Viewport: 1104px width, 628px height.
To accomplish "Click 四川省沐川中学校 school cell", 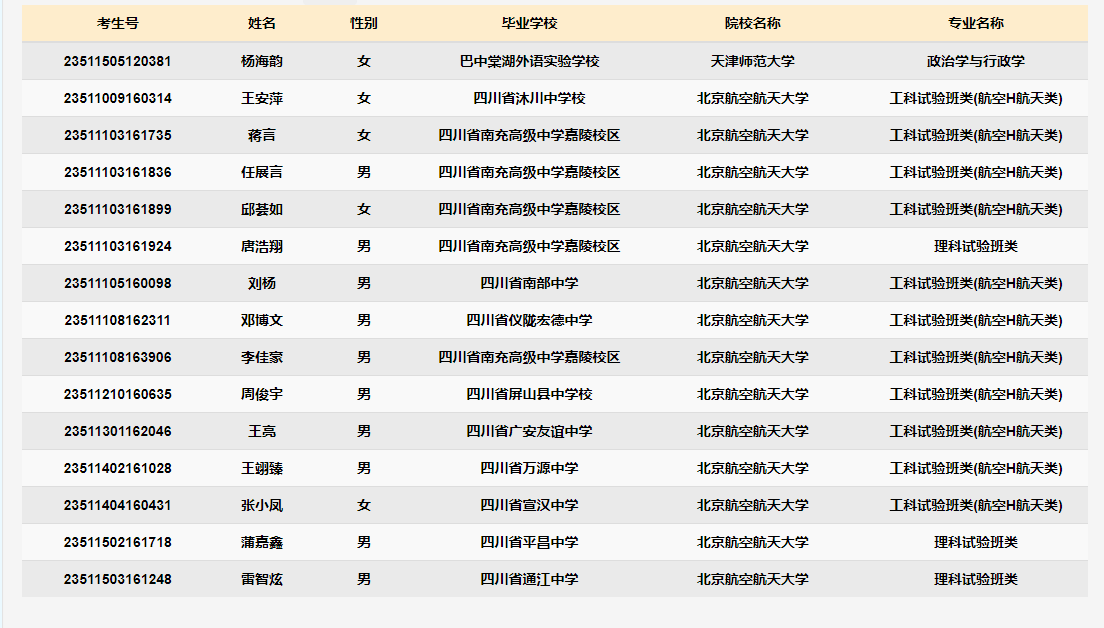I will coord(529,99).
